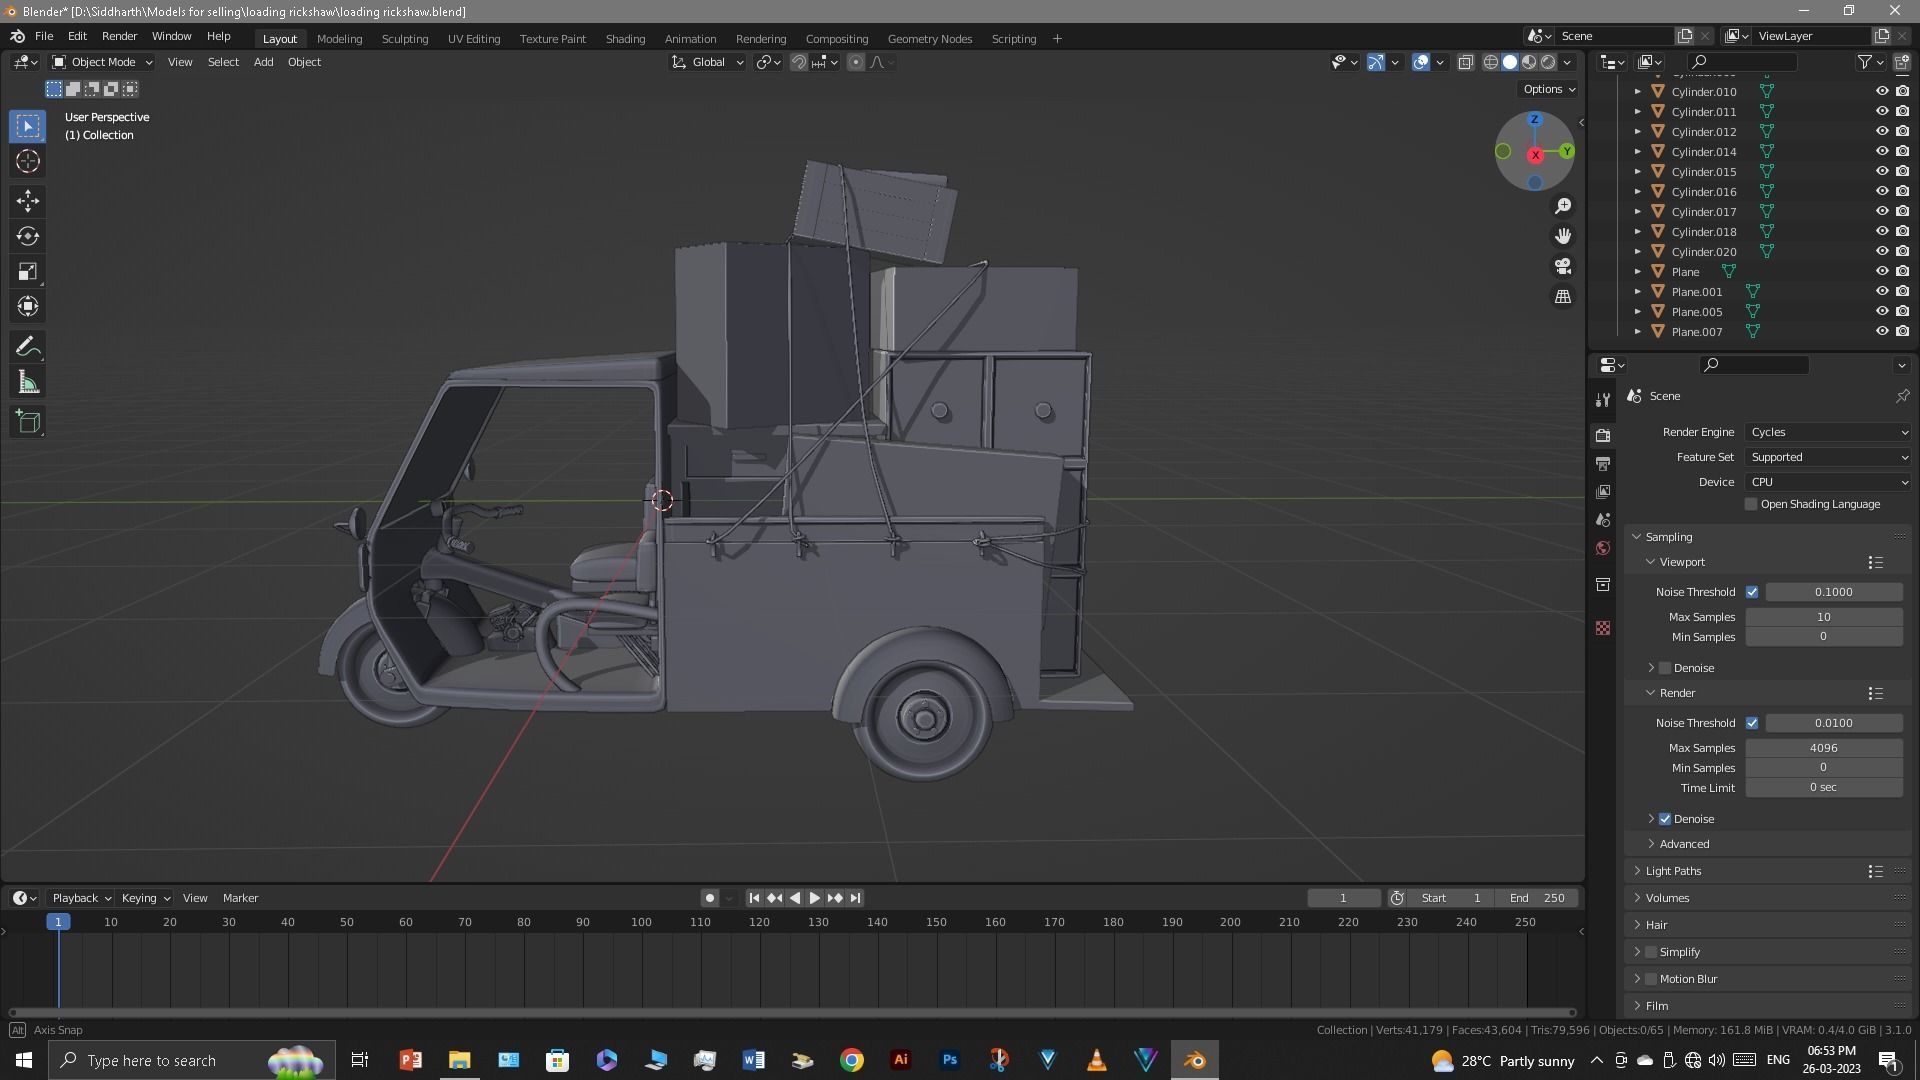
Task: Activate the Scale tool
Action: coord(28,271)
